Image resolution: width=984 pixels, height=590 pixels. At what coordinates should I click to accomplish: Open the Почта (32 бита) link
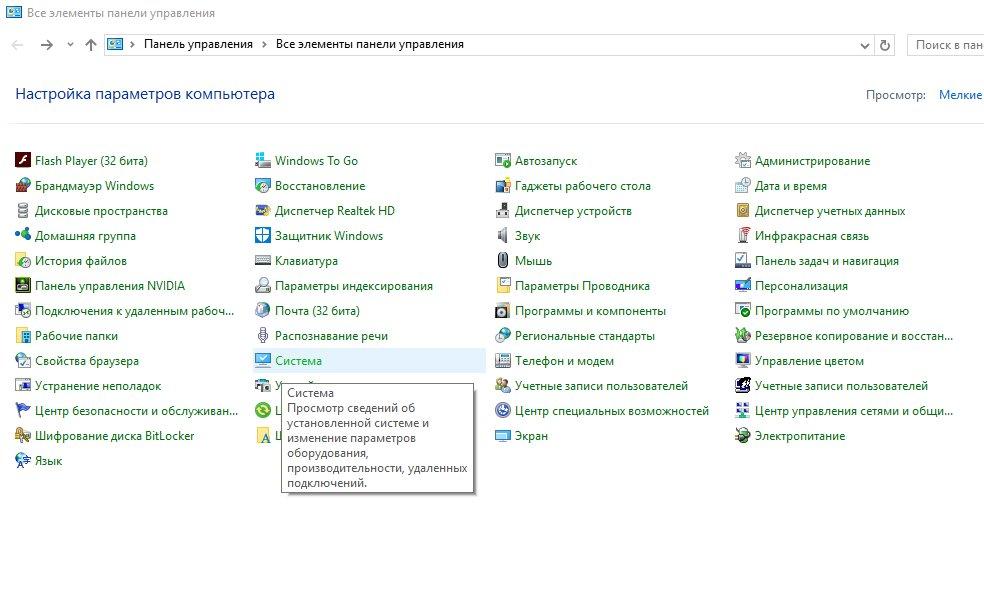click(x=317, y=311)
